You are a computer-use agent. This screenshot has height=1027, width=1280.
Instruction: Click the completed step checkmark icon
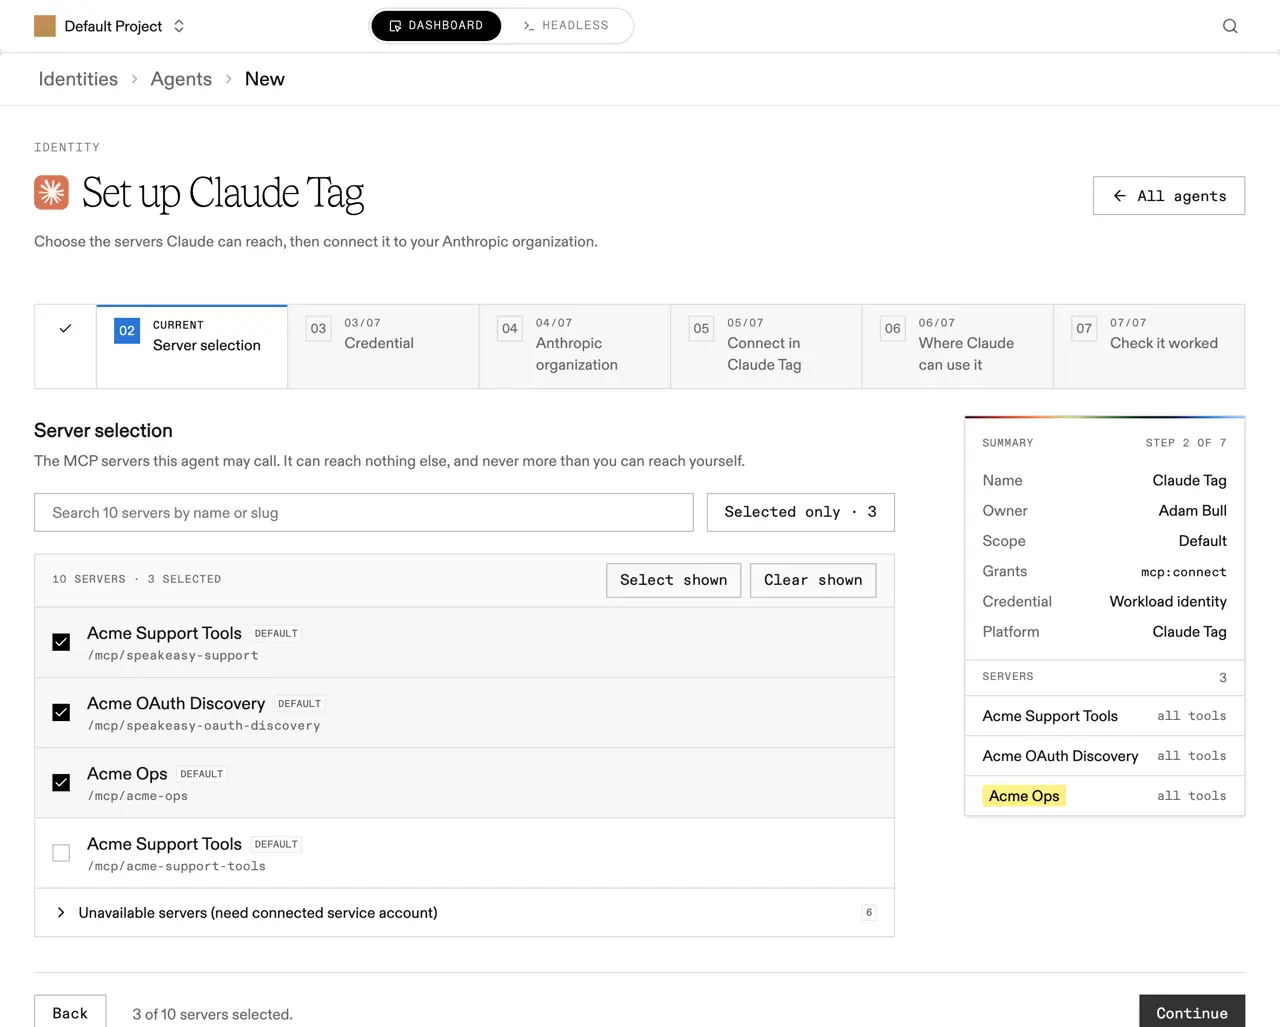(65, 328)
